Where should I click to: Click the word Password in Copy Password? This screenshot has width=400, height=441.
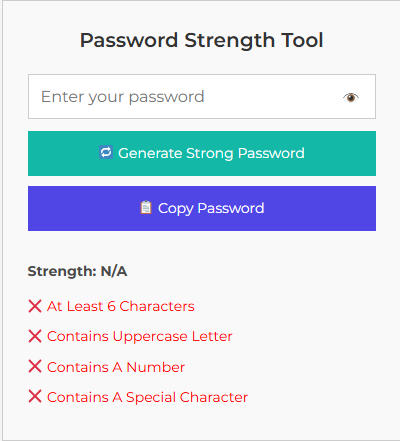pyautogui.click(x=231, y=208)
